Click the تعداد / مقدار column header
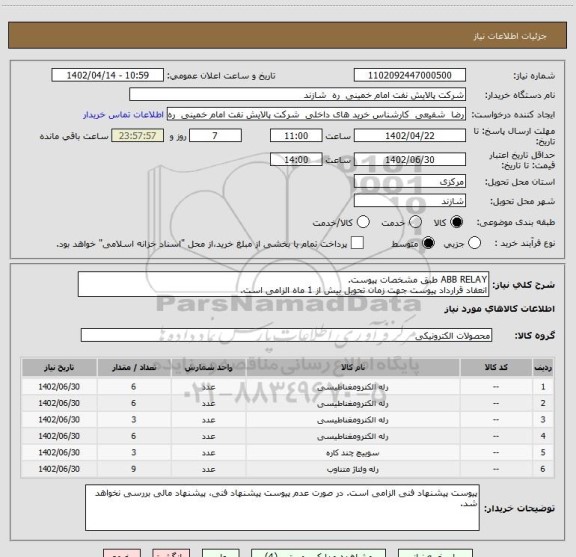 click(x=134, y=367)
